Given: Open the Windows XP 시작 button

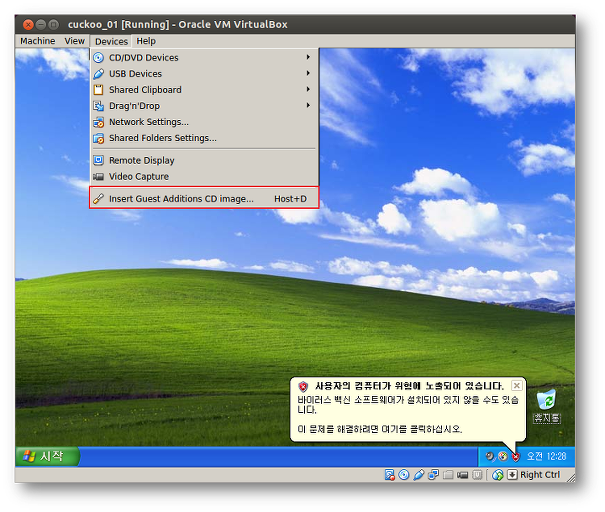Looking at the screenshot, I should point(47,456).
